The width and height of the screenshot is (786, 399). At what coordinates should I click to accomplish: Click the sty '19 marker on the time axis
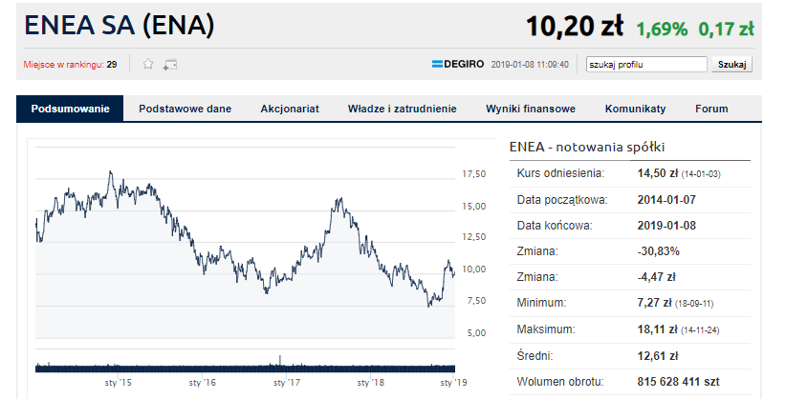[x=454, y=382]
